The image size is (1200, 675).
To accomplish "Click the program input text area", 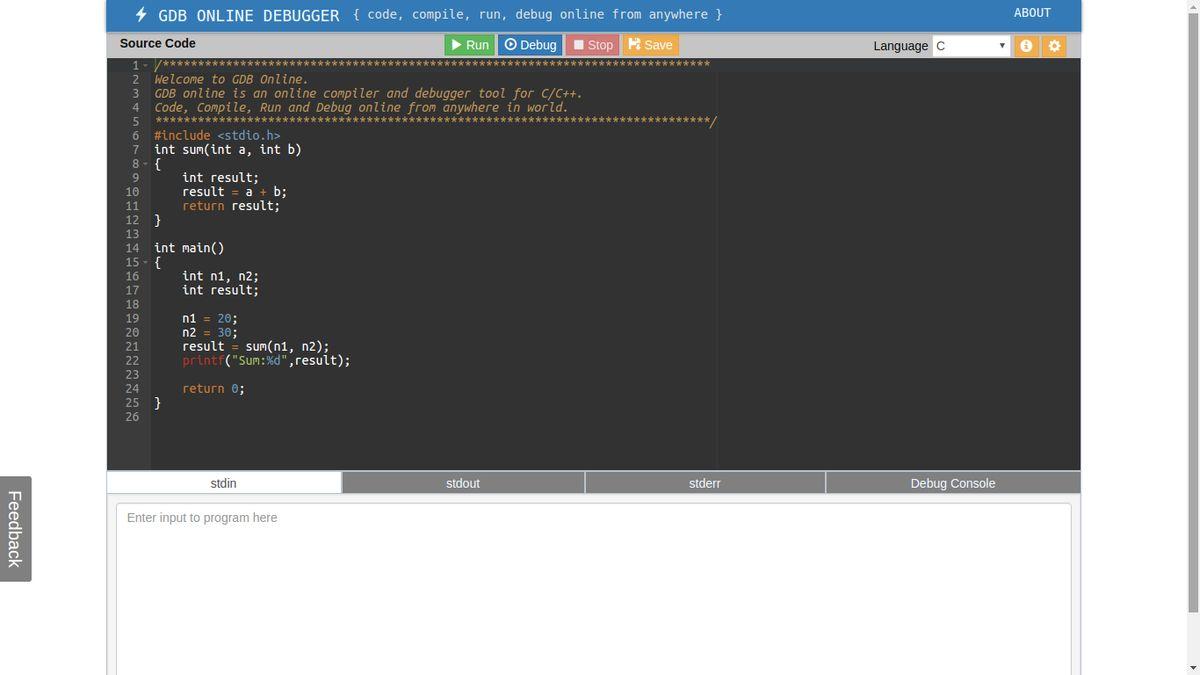I will (594, 588).
